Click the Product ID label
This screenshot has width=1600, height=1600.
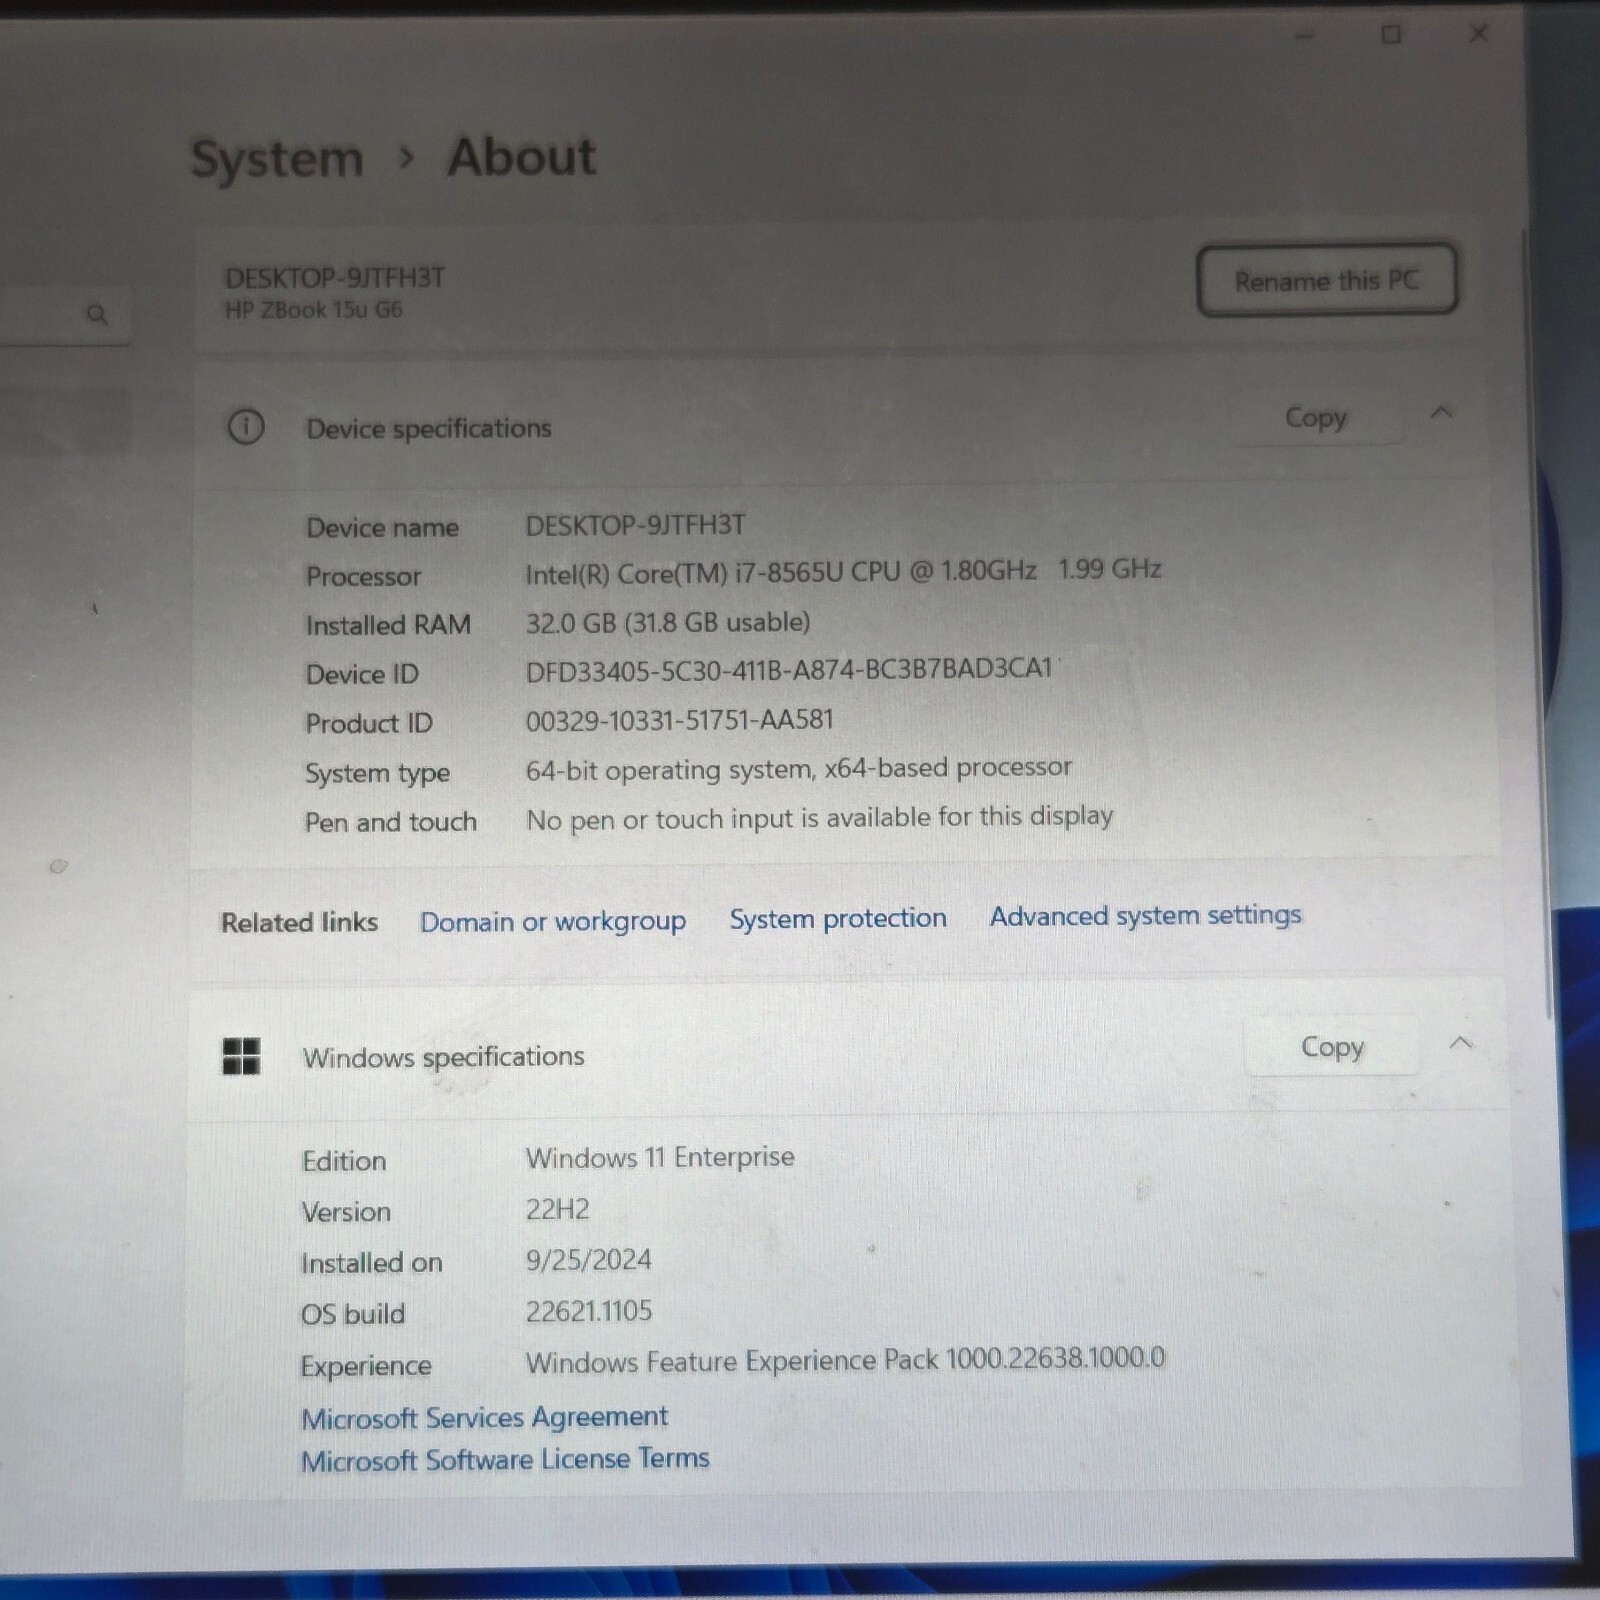pos(369,723)
